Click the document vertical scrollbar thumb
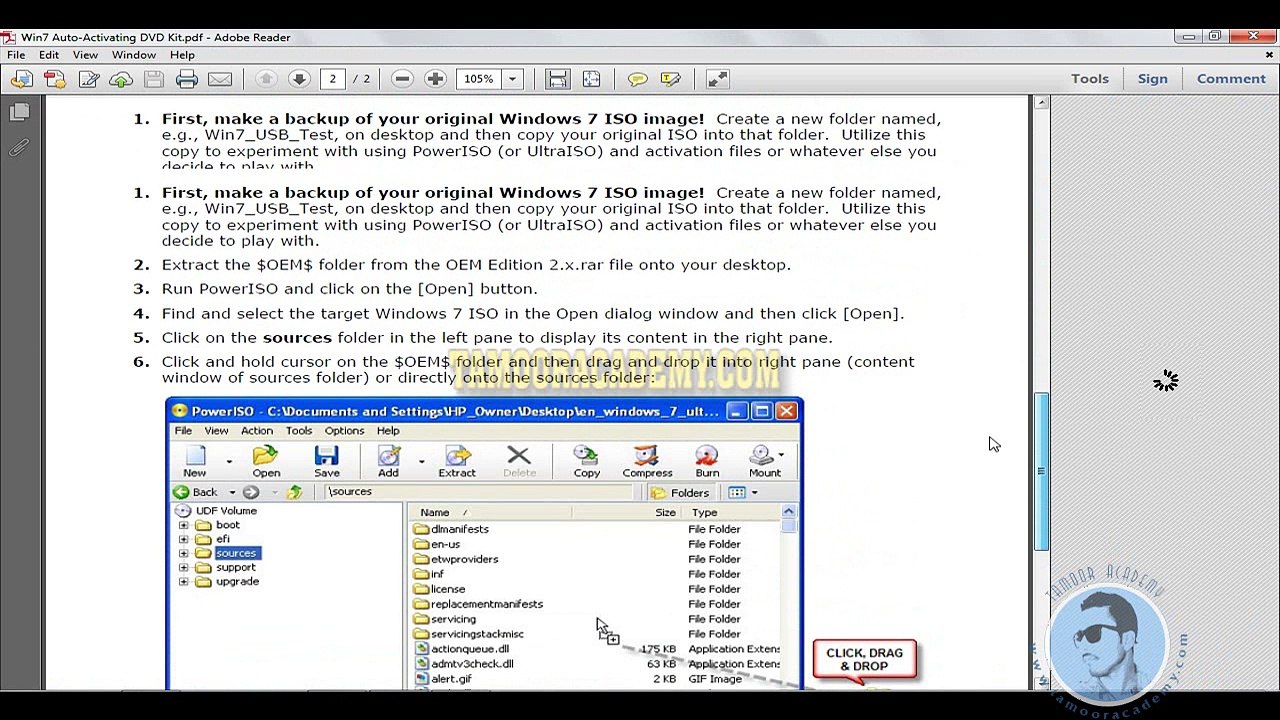The image size is (1280, 720). click(1042, 471)
